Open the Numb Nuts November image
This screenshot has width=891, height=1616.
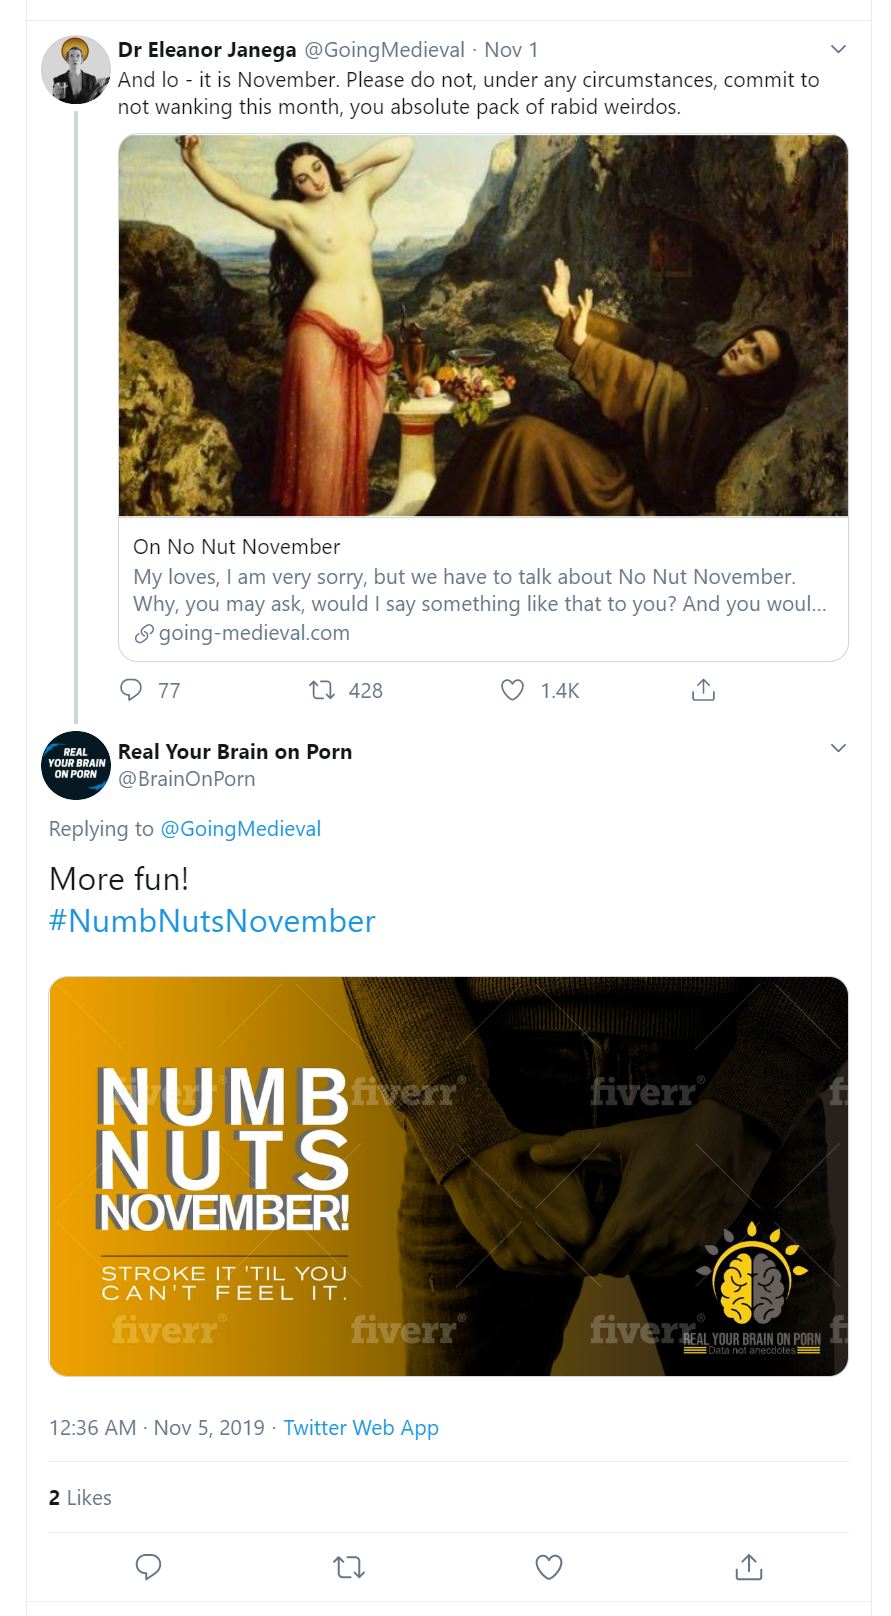pos(448,1176)
